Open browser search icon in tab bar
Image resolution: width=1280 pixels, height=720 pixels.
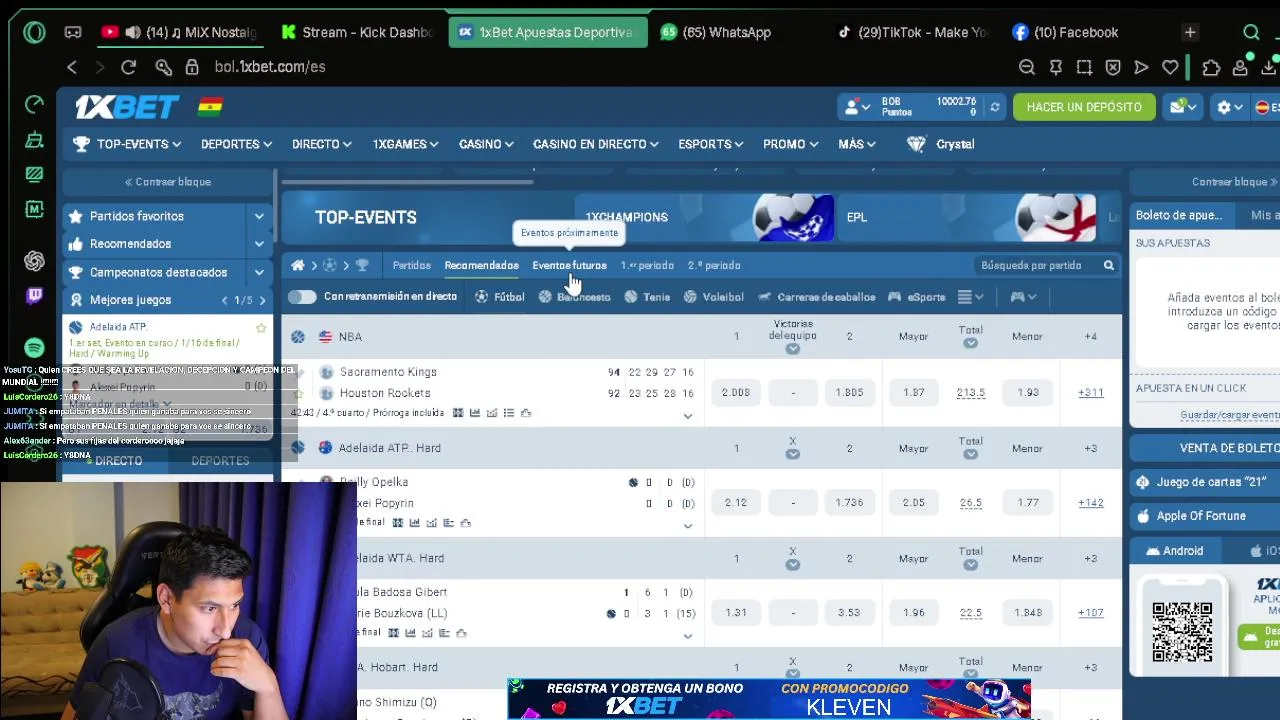[x=1251, y=32]
